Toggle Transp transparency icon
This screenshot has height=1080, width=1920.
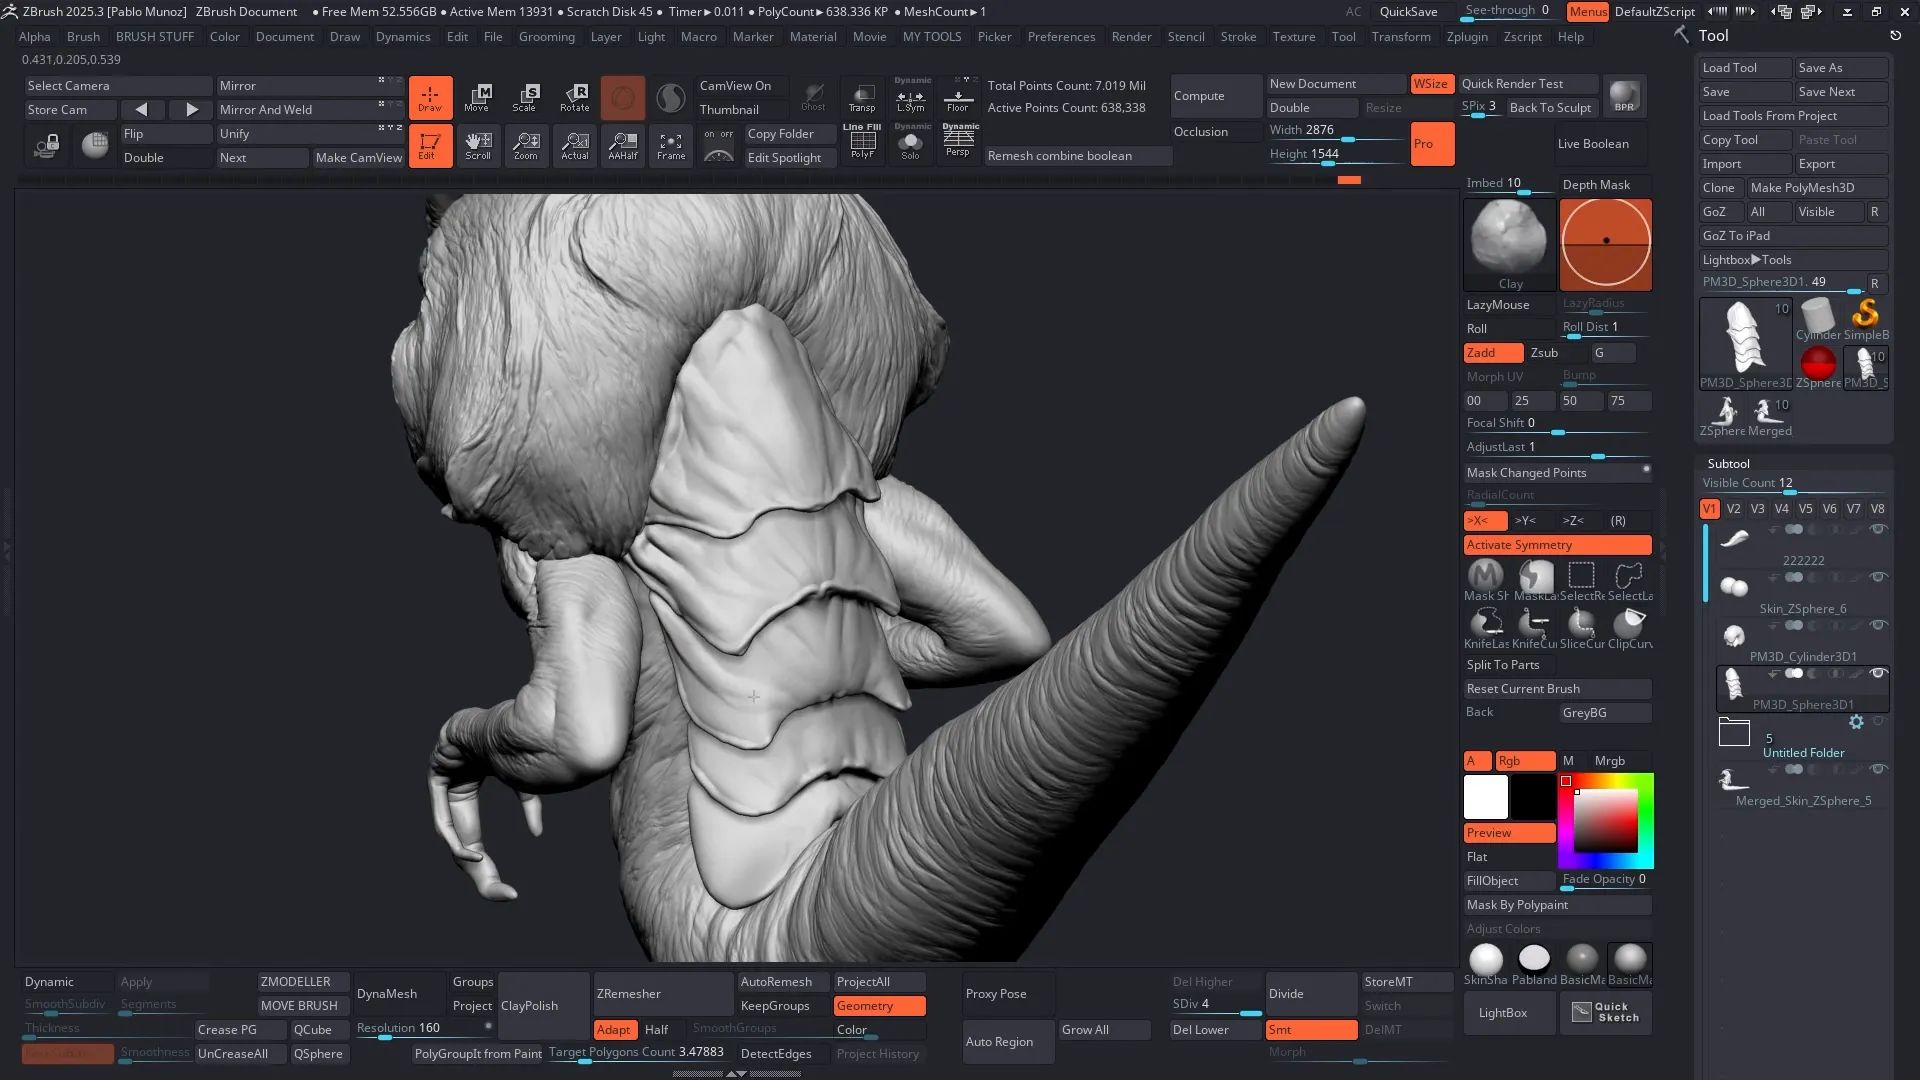coord(861,97)
